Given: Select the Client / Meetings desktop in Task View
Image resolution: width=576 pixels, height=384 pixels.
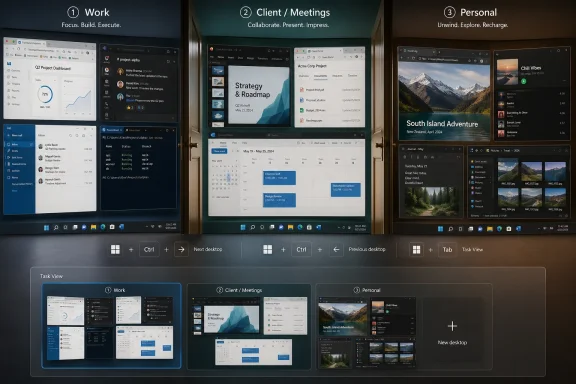Looking at the screenshot, I should [x=249, y=326].
